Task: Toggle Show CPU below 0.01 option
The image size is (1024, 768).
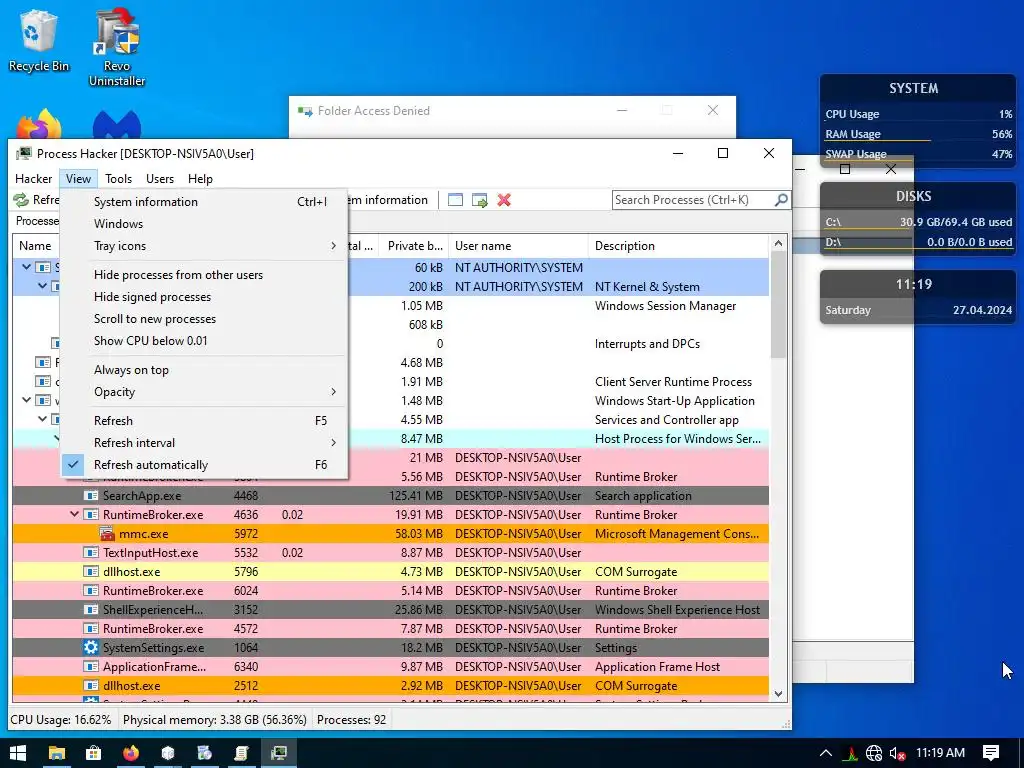Action: [x=203, y=341]
